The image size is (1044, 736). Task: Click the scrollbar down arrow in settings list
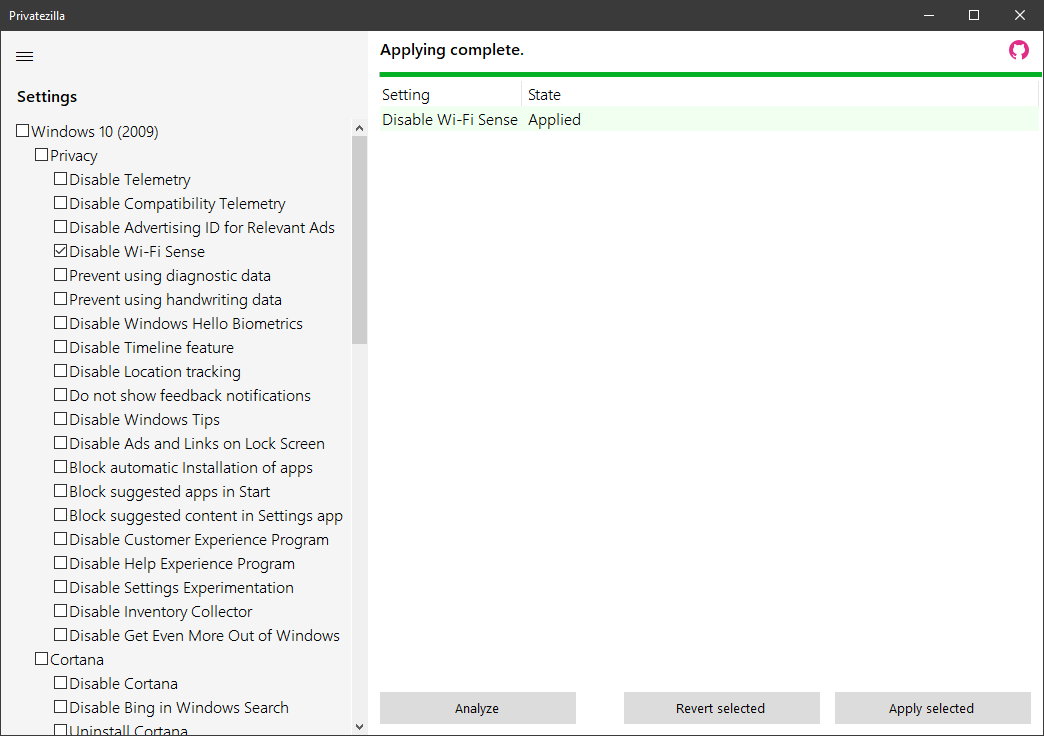[359, 727]
